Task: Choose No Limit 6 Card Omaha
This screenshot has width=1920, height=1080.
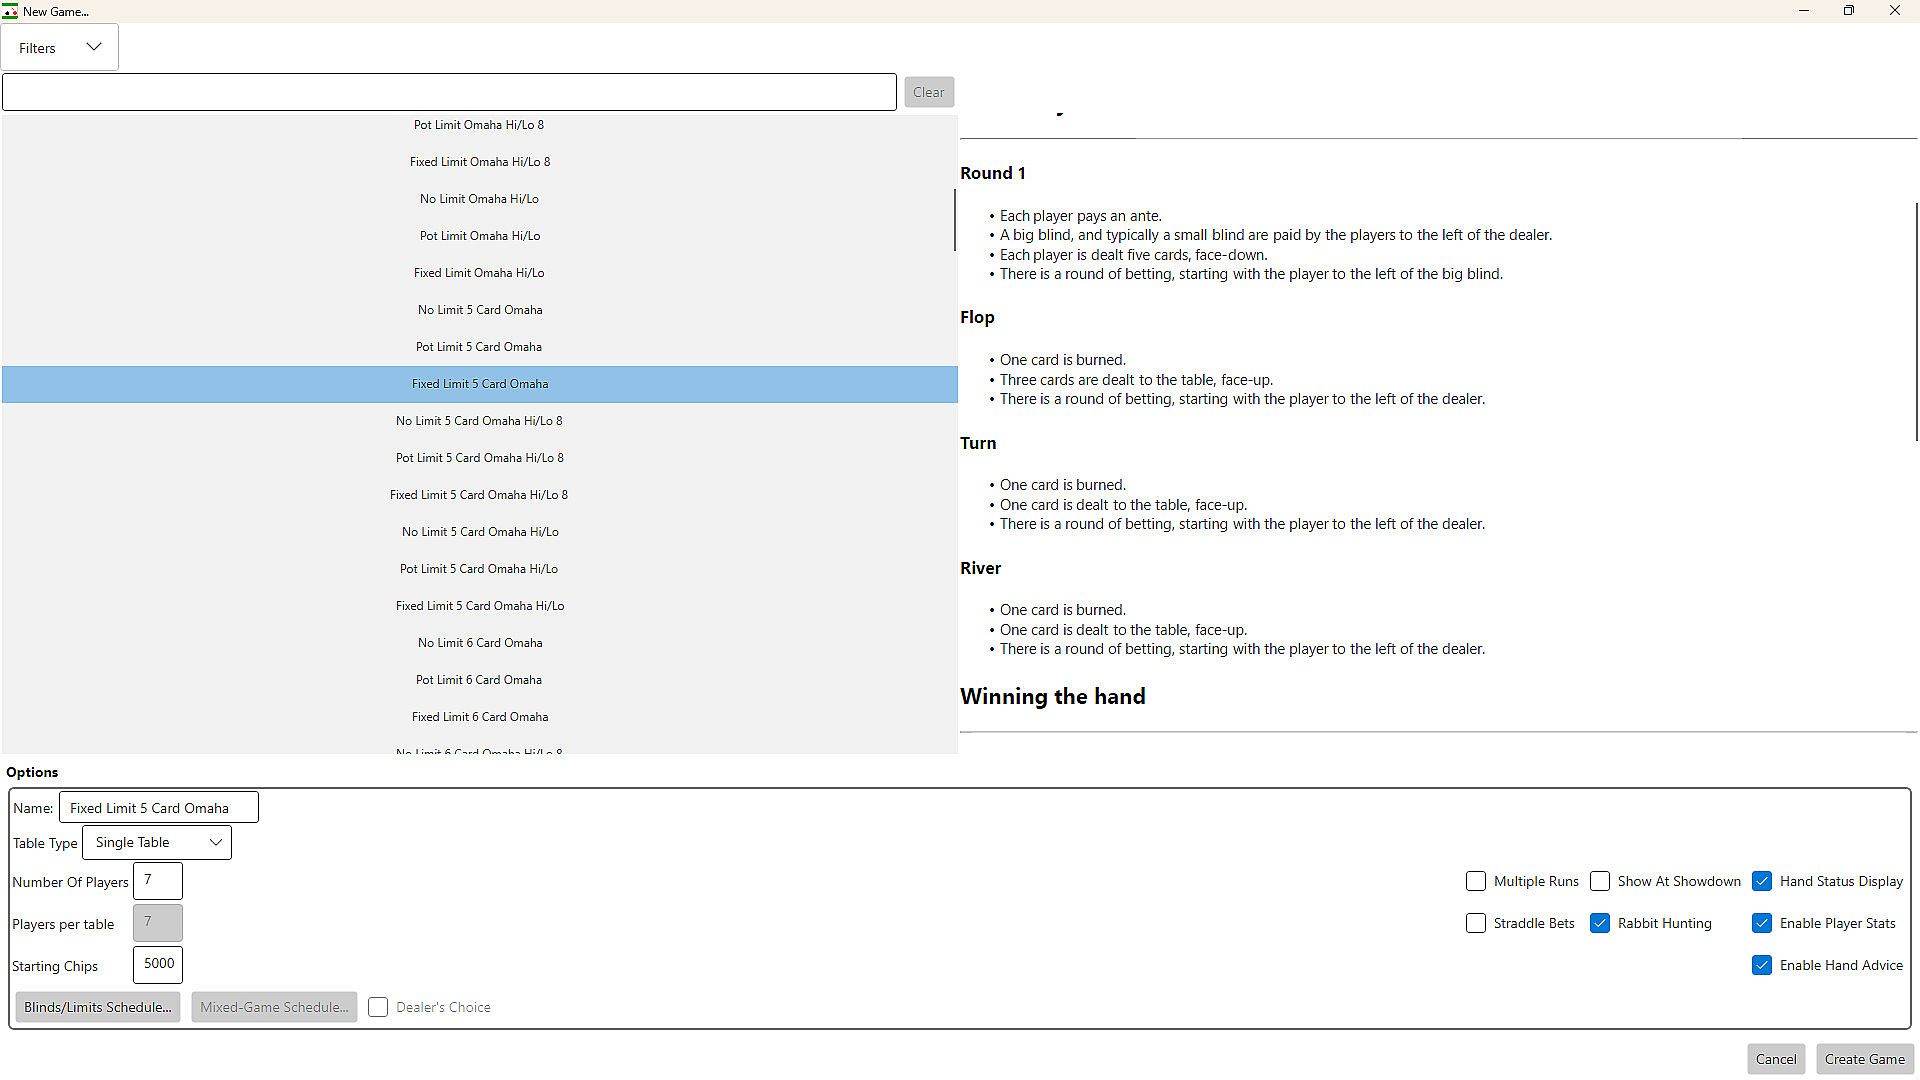Action: (479, 643)
